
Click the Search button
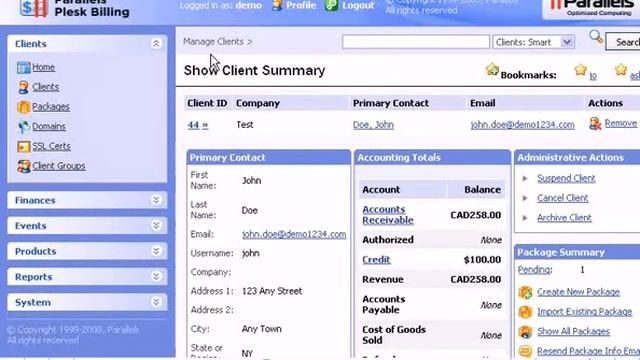tap(623, 42)
